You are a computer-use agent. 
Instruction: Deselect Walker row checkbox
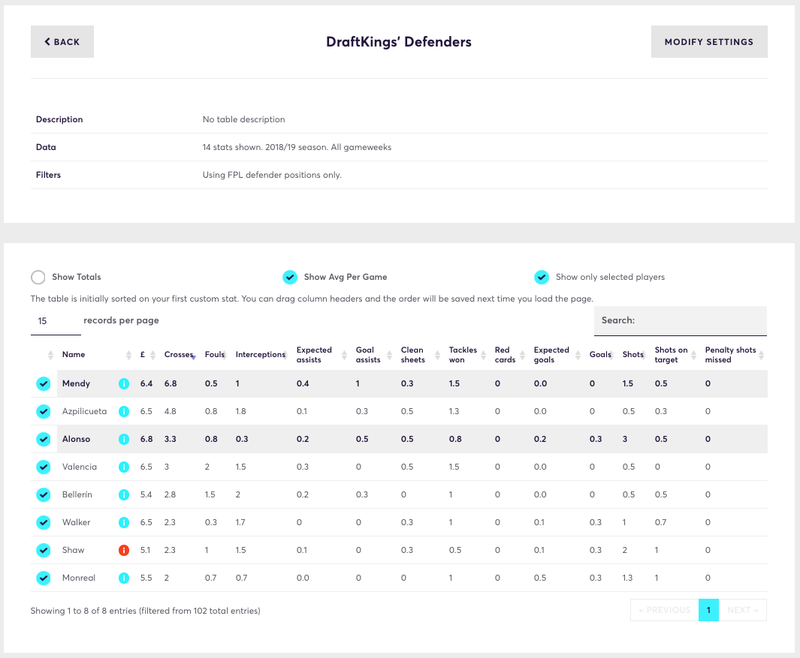tap(43, 522)
